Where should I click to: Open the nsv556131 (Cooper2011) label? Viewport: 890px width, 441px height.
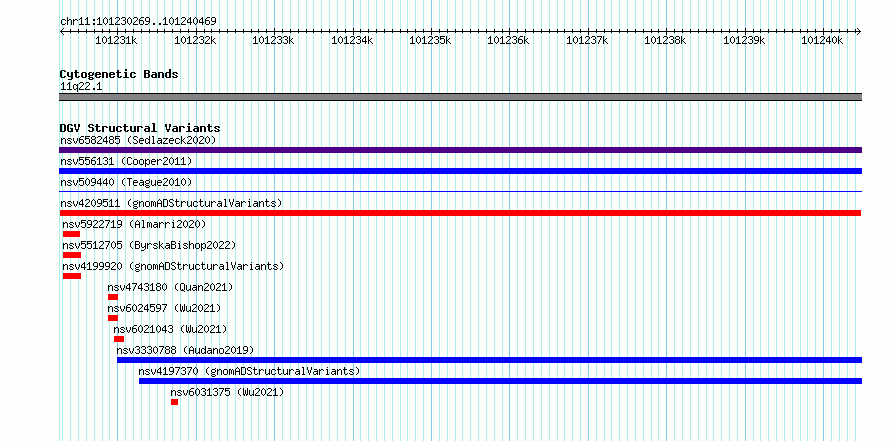pos(126,161)
